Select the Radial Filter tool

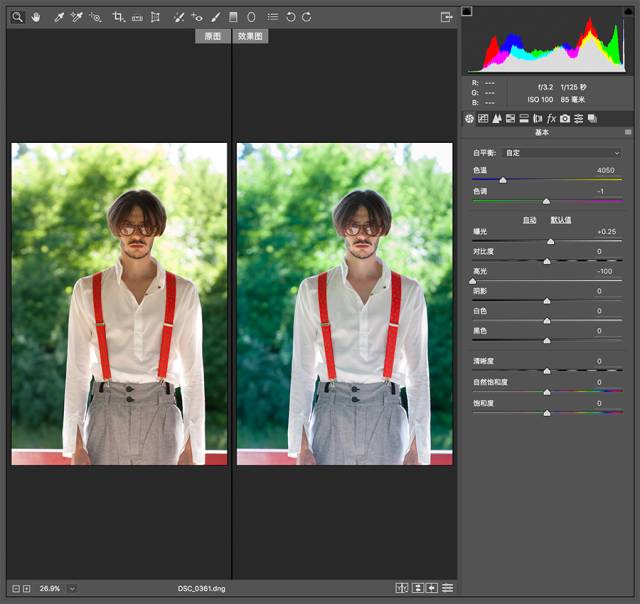coord(251,17)
